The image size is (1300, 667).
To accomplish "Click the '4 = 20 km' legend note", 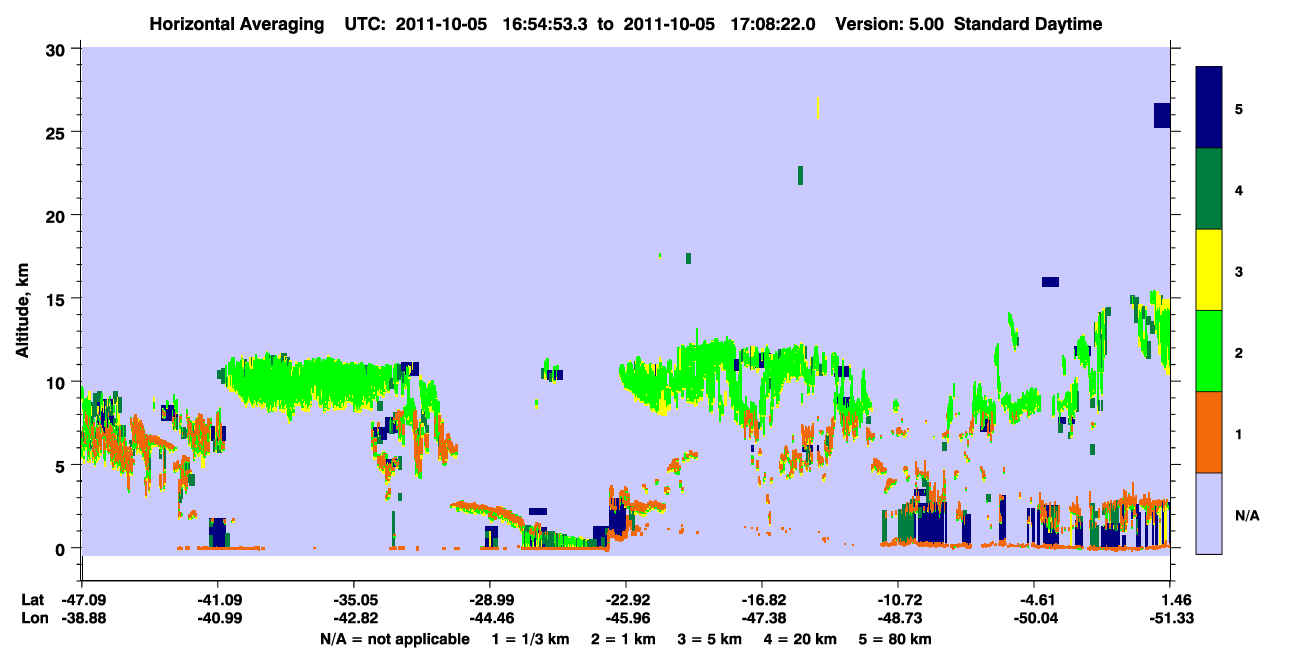I will point(802,639).
